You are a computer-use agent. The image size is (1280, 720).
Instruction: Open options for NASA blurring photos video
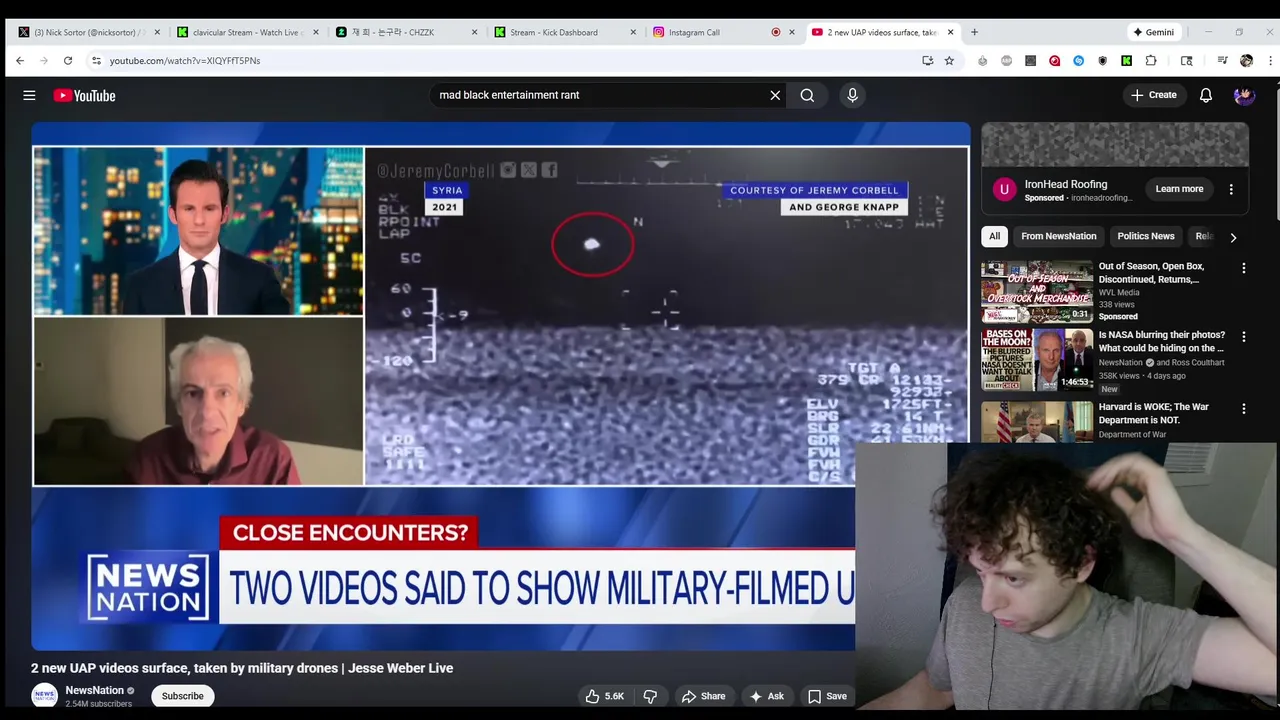point(1244,337)
